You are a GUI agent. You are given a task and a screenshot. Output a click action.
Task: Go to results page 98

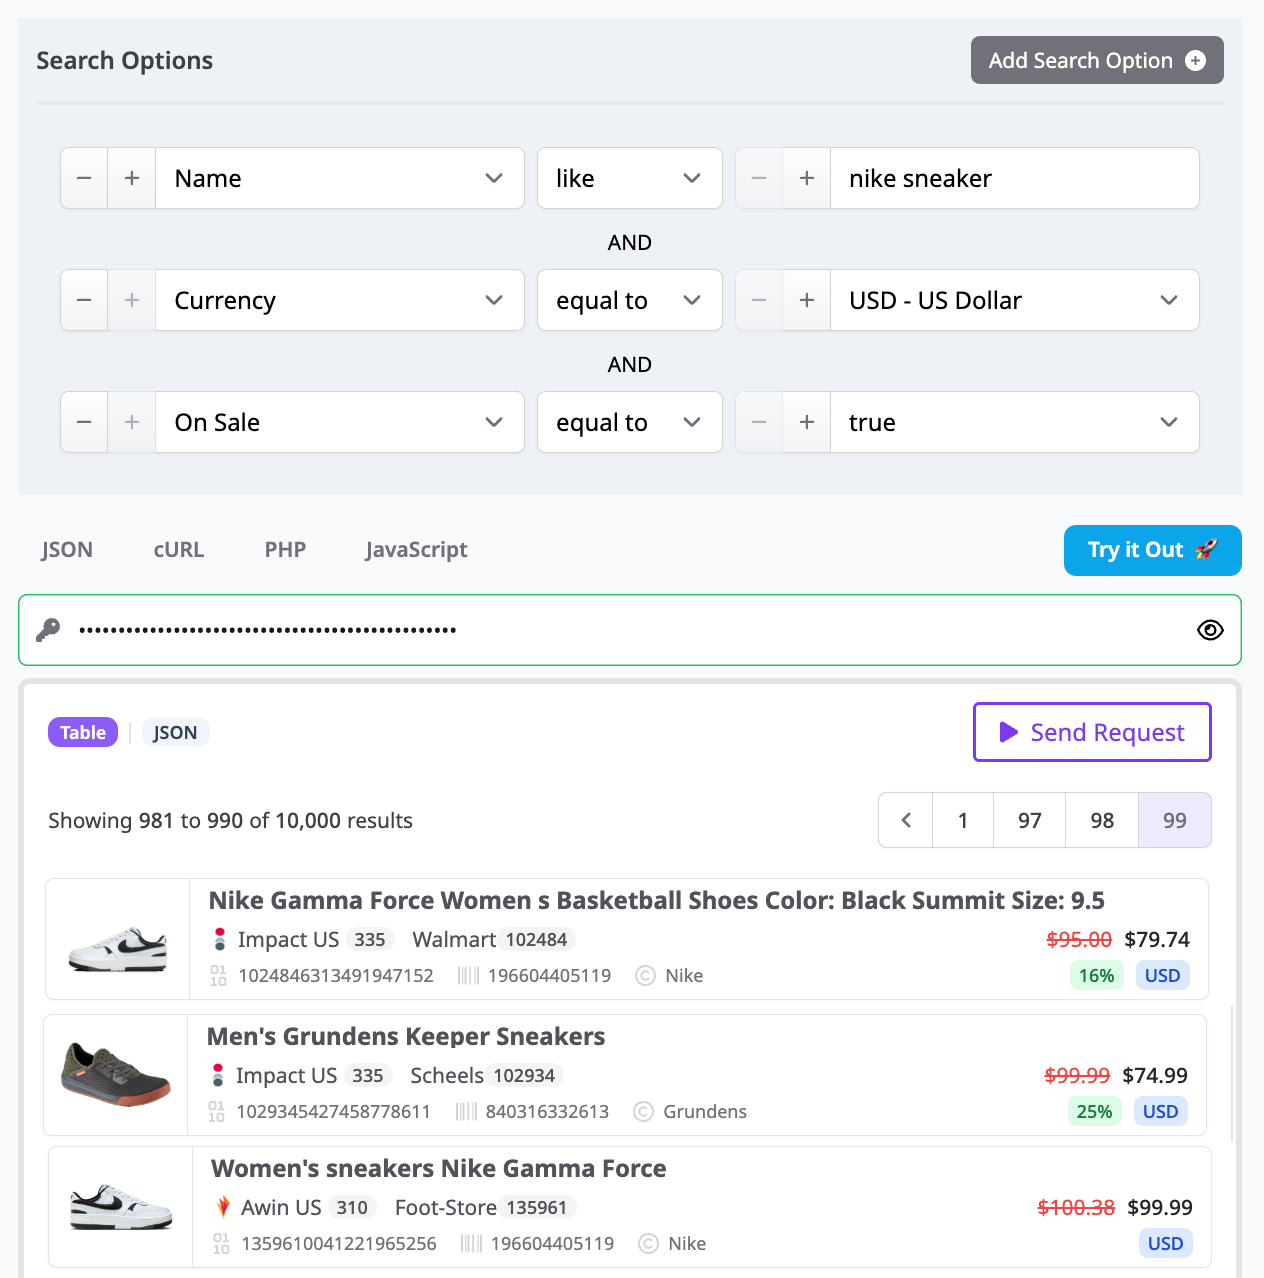pyautogui.click(x=1102, y=820)
